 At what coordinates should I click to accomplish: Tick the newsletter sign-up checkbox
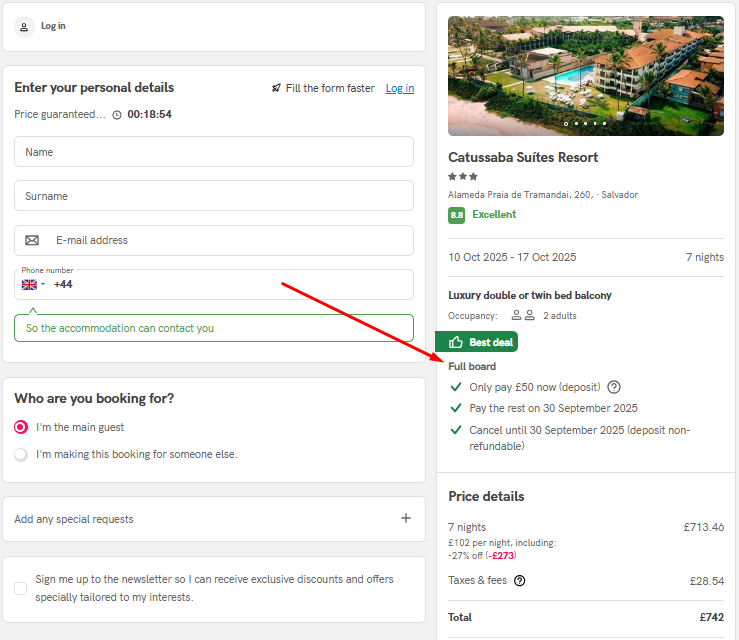21,588
